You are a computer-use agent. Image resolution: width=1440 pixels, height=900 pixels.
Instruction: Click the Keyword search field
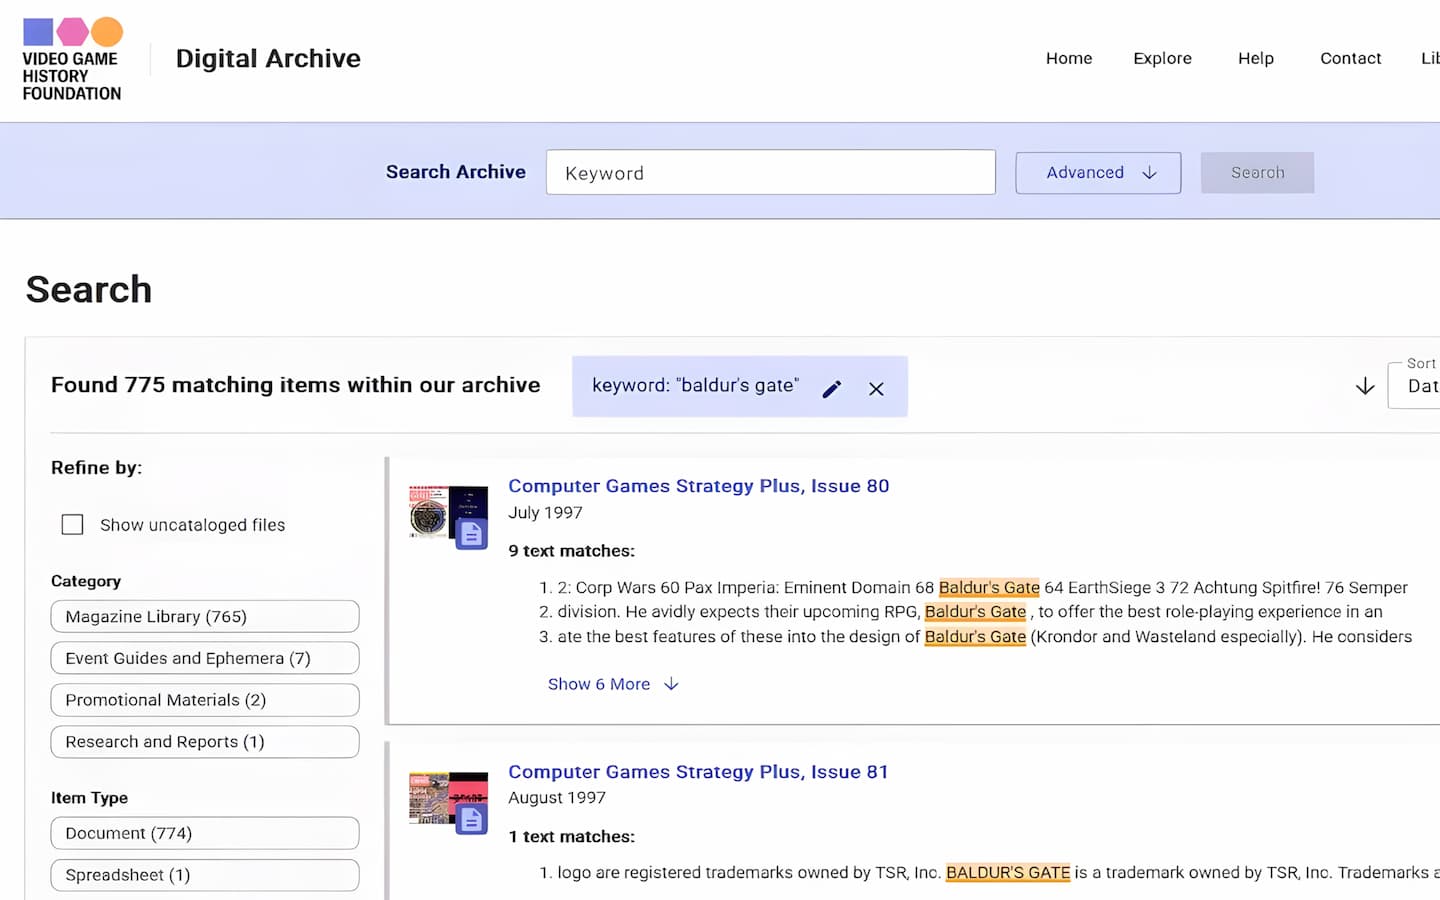770,173
